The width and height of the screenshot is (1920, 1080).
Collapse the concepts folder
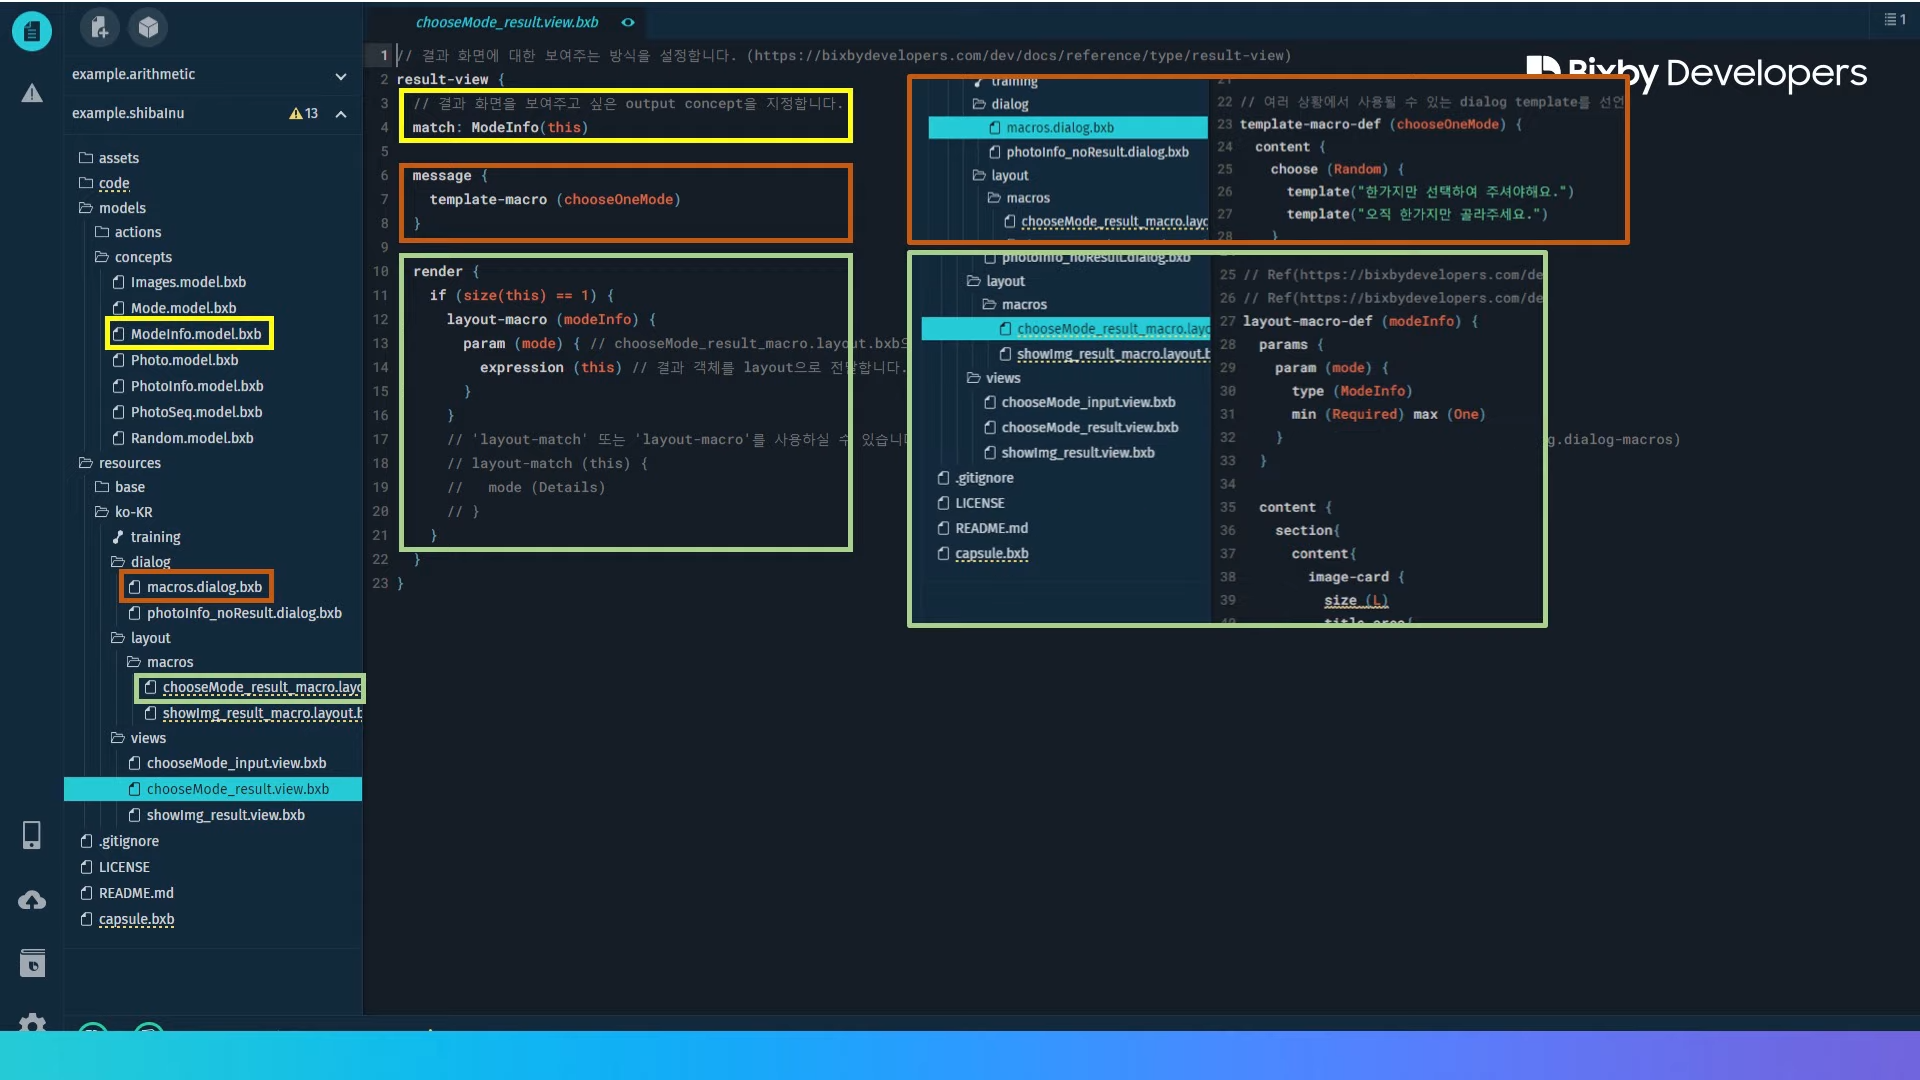pos(142,257)
